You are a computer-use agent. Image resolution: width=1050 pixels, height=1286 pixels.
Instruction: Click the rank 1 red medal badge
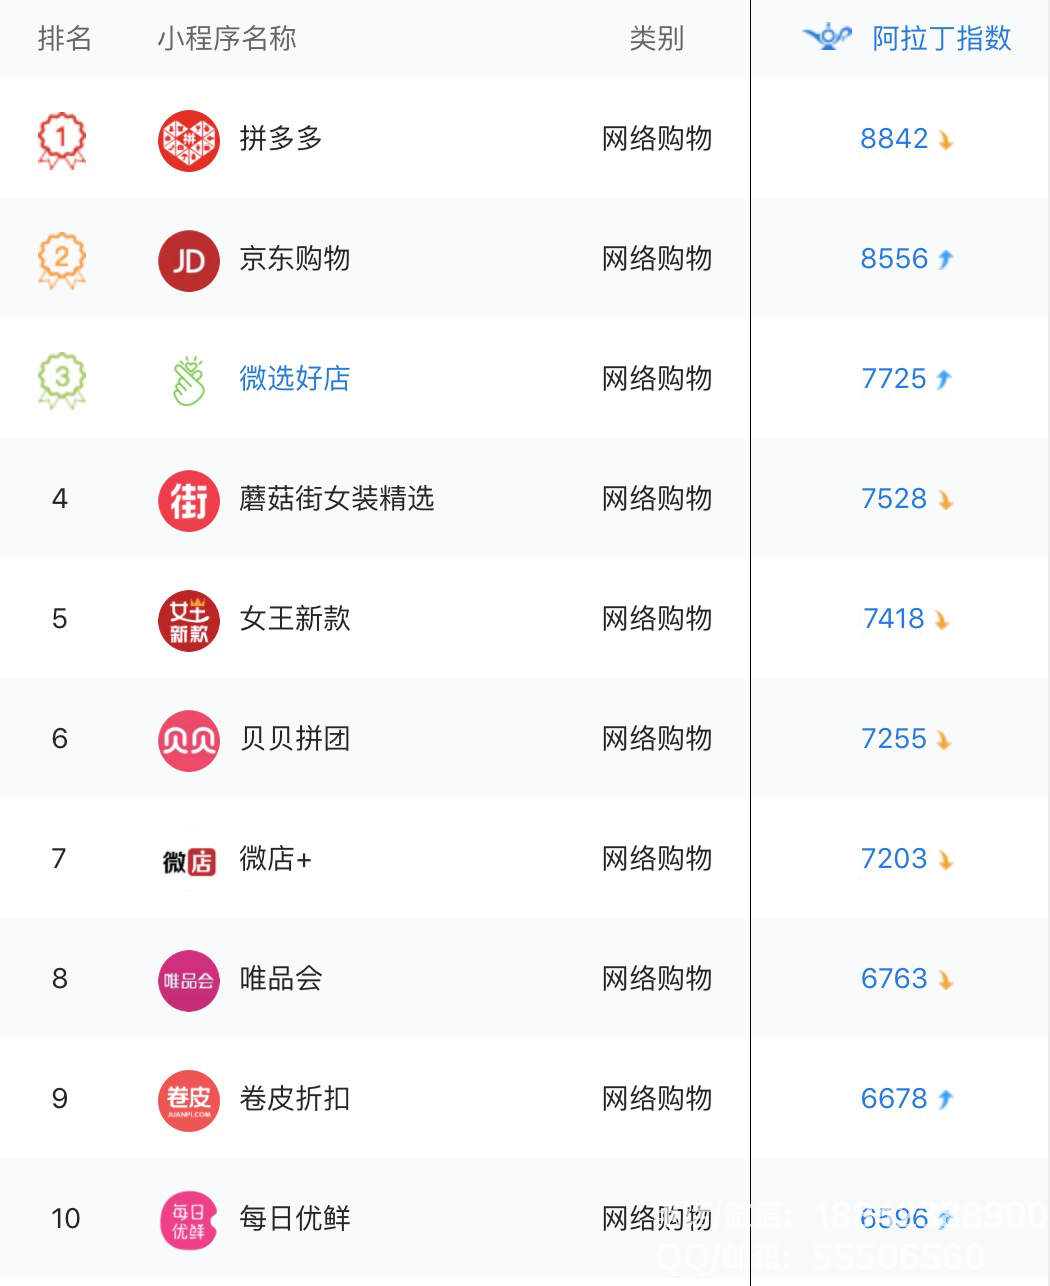[x=62, y=139]
